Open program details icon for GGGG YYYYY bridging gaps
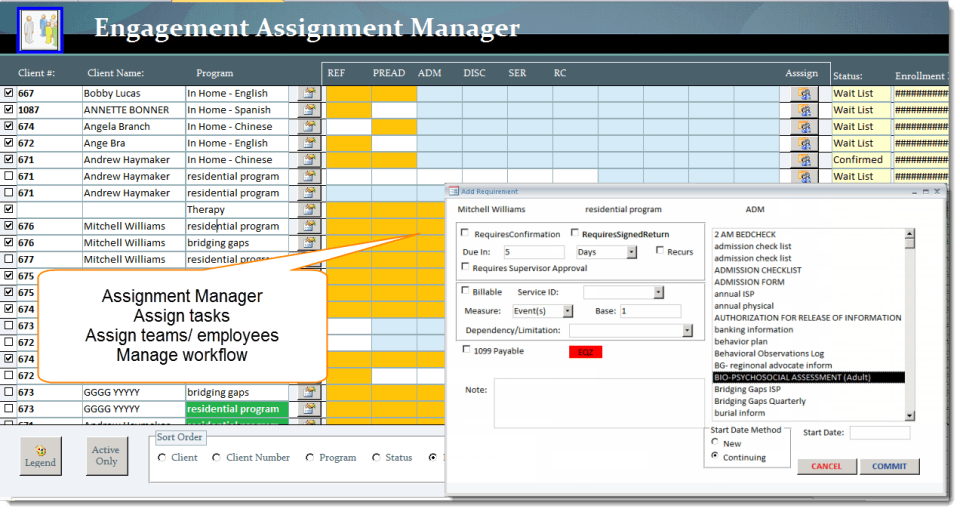960x512 pixels. point(309,392)
